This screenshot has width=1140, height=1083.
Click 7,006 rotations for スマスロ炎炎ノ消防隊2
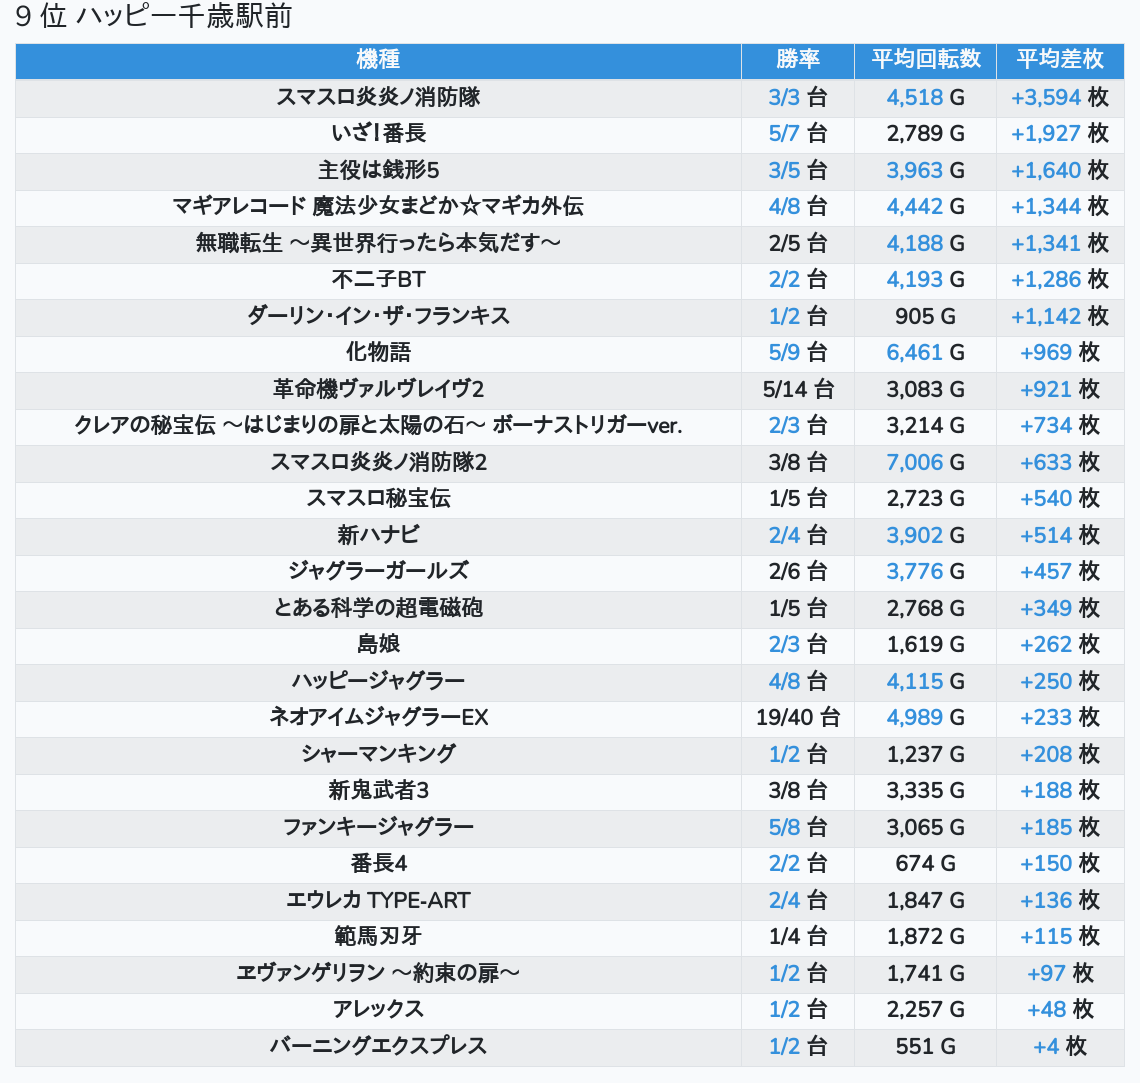[x=914, y=463]
